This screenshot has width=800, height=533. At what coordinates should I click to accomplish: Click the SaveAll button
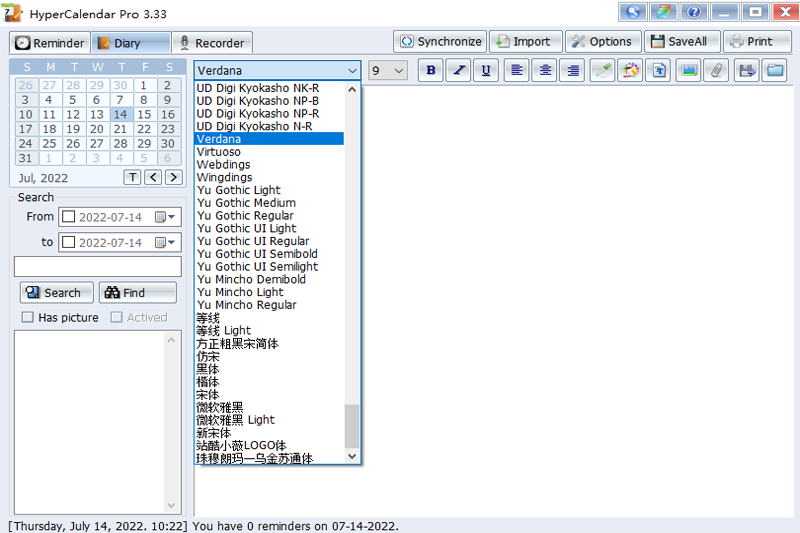pos(682,41)
